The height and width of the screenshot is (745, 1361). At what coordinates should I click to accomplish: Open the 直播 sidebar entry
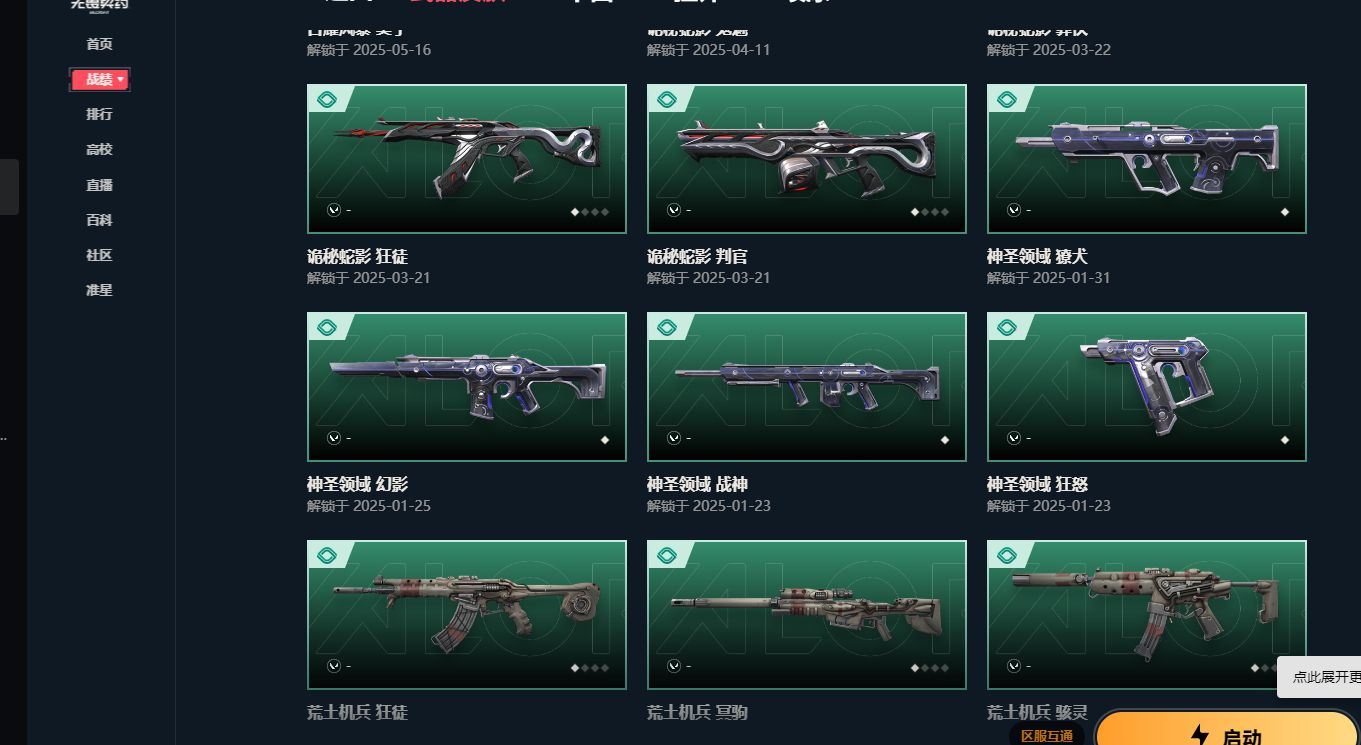coord(99,185)
